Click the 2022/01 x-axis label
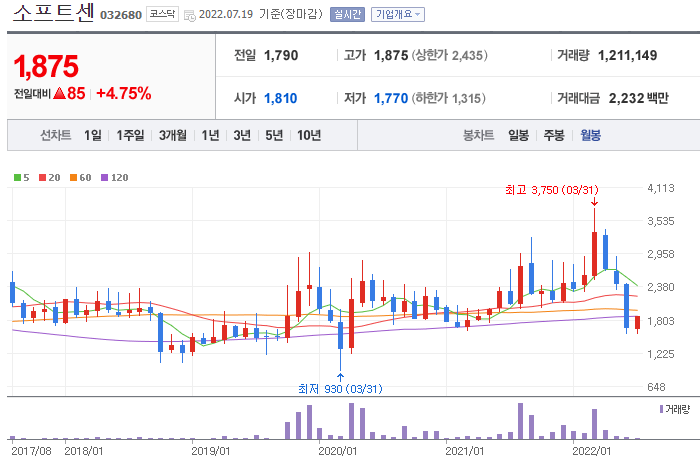The width and height of the screenshot is (700, 461). [x=592, y=451]
